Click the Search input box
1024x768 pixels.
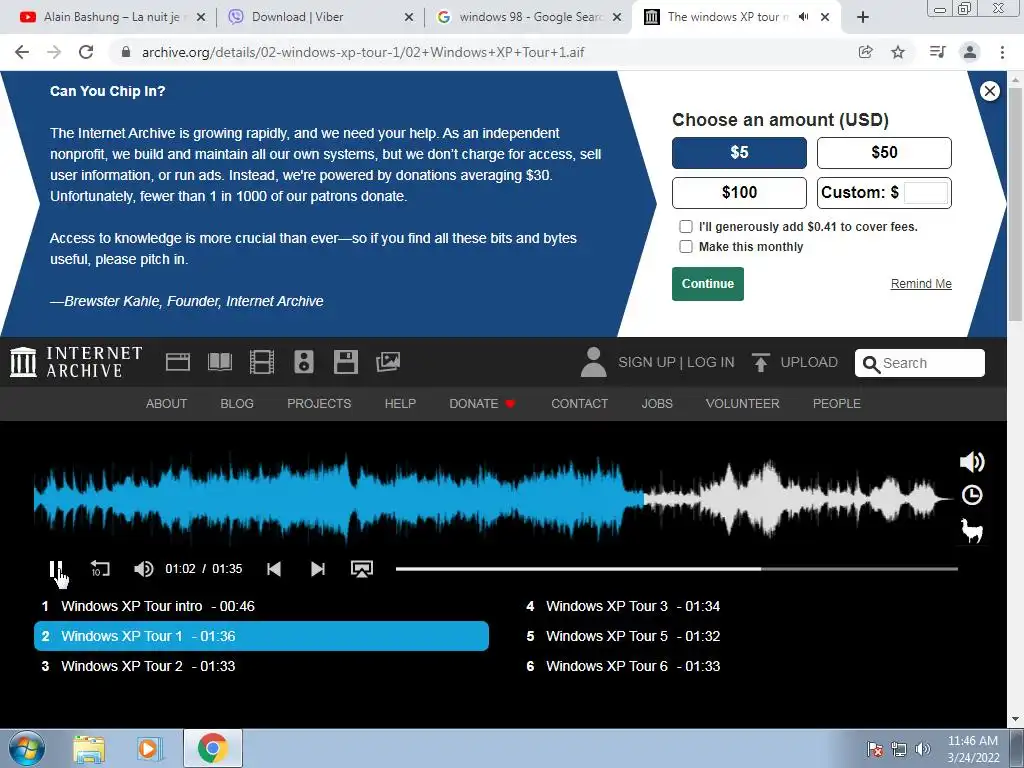point(920,363)
